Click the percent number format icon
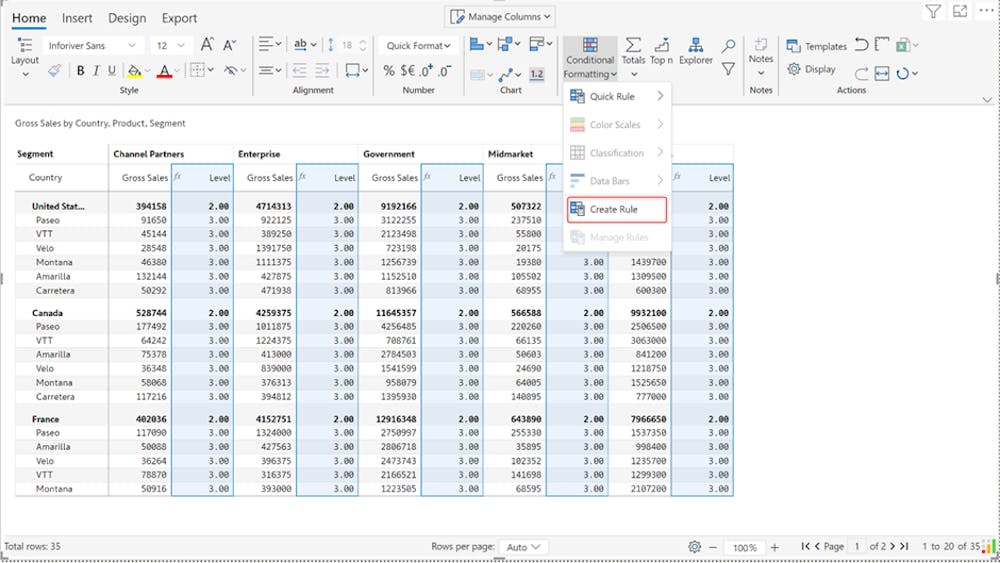The image size is (1000, 563). click(x=389, y=71)
